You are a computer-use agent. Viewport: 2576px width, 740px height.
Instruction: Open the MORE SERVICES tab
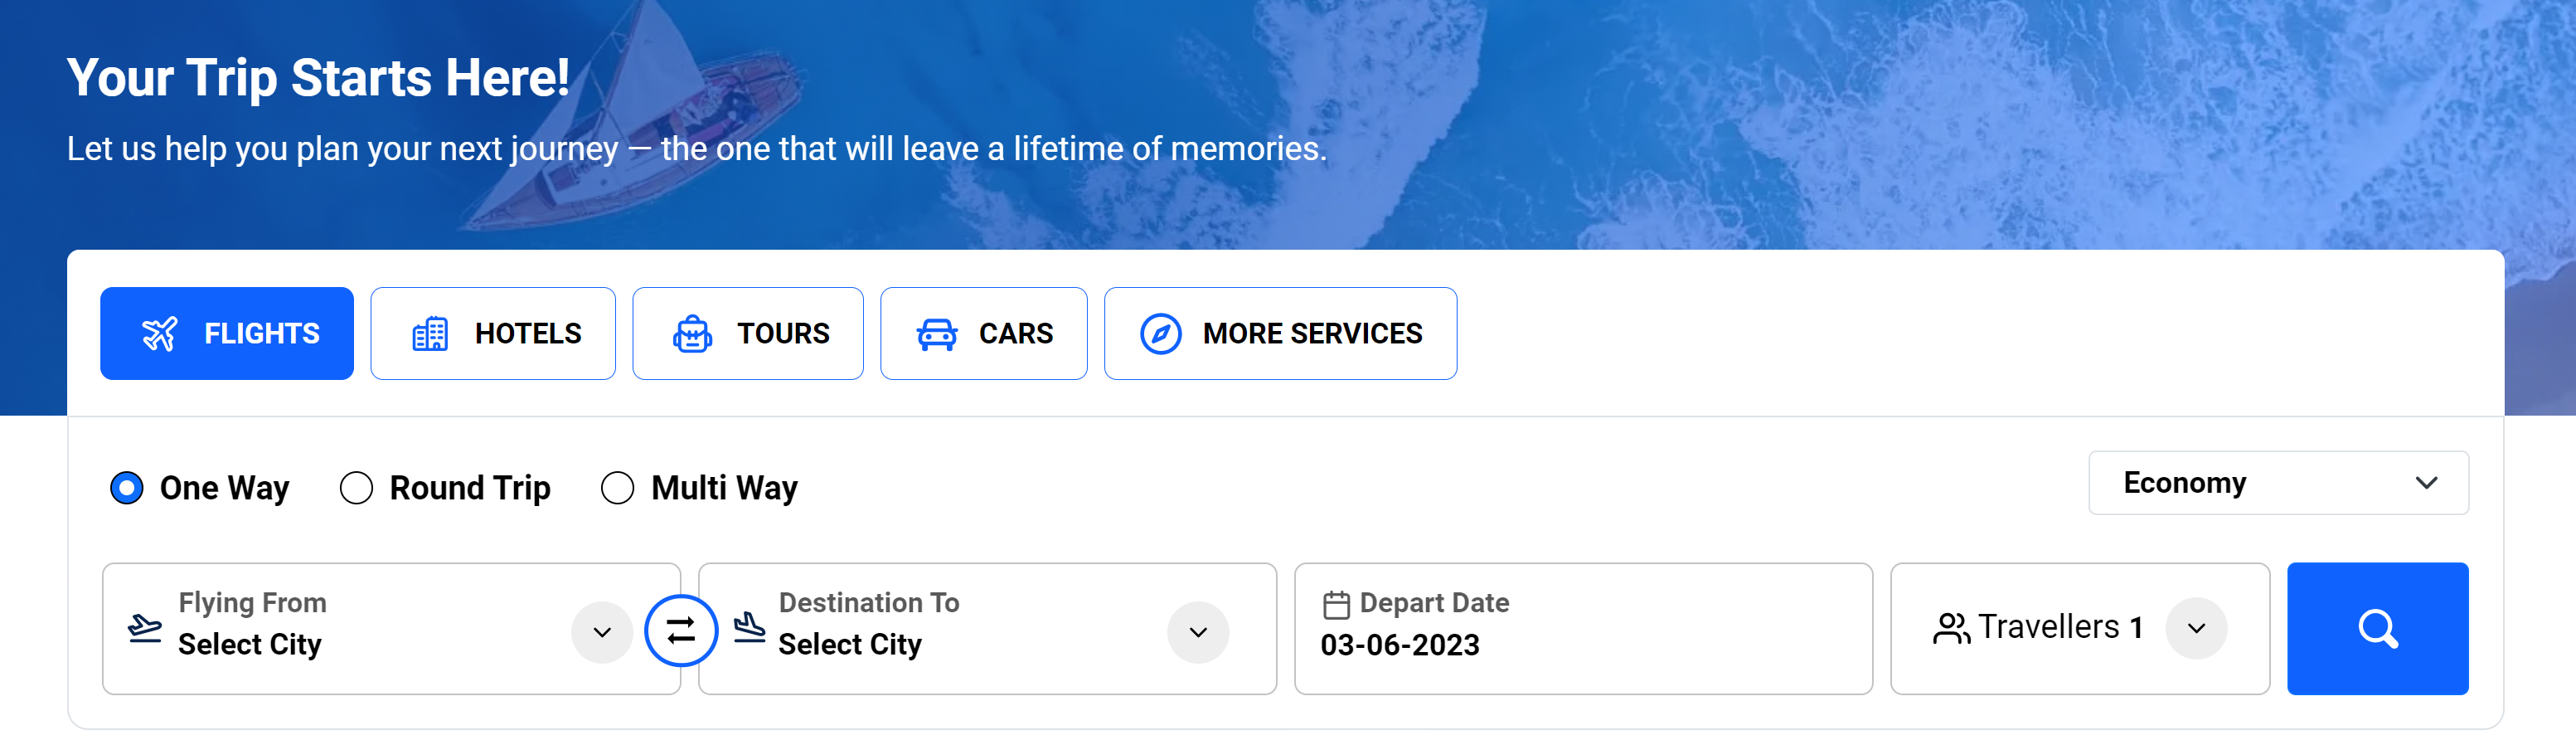pos(1280,334)
